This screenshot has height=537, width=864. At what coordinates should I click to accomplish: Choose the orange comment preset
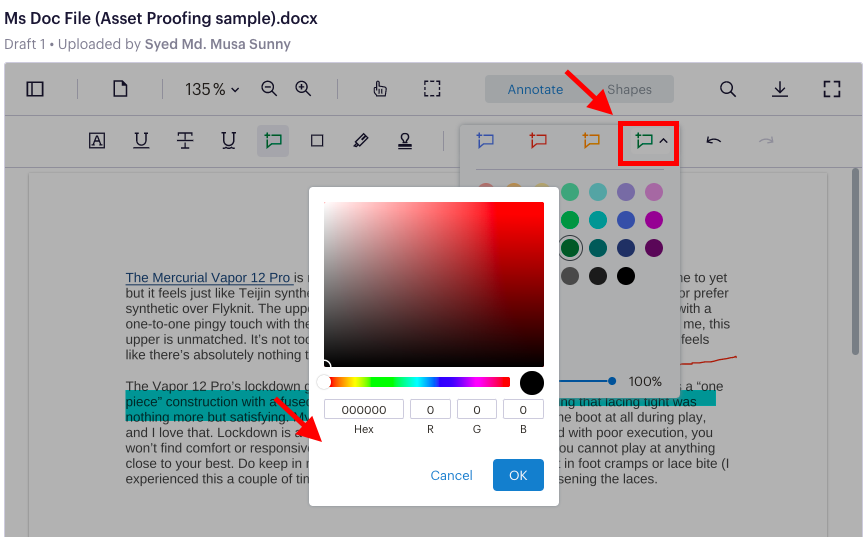(591, 140)
